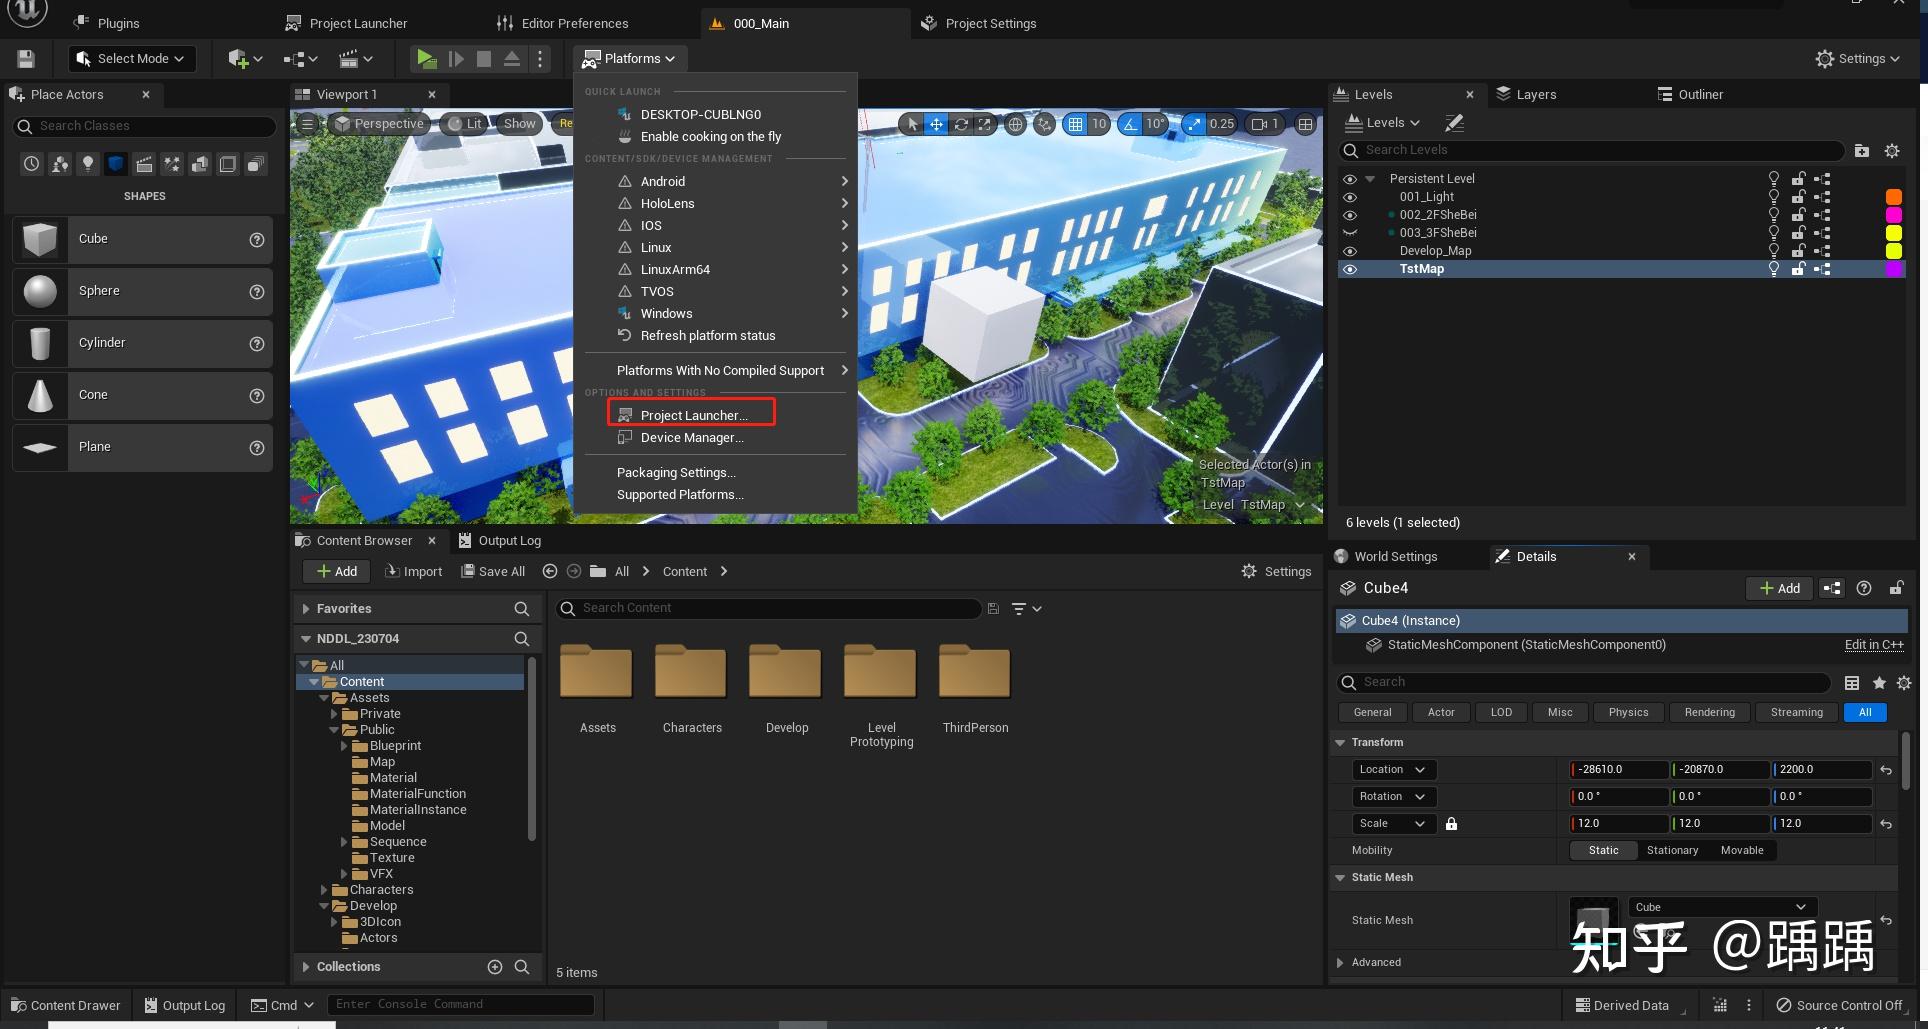The width and height of the screenshot is (1928, 1029).
Task: Open the Select Mode dropdown
Action: click(x=132, y=59)
